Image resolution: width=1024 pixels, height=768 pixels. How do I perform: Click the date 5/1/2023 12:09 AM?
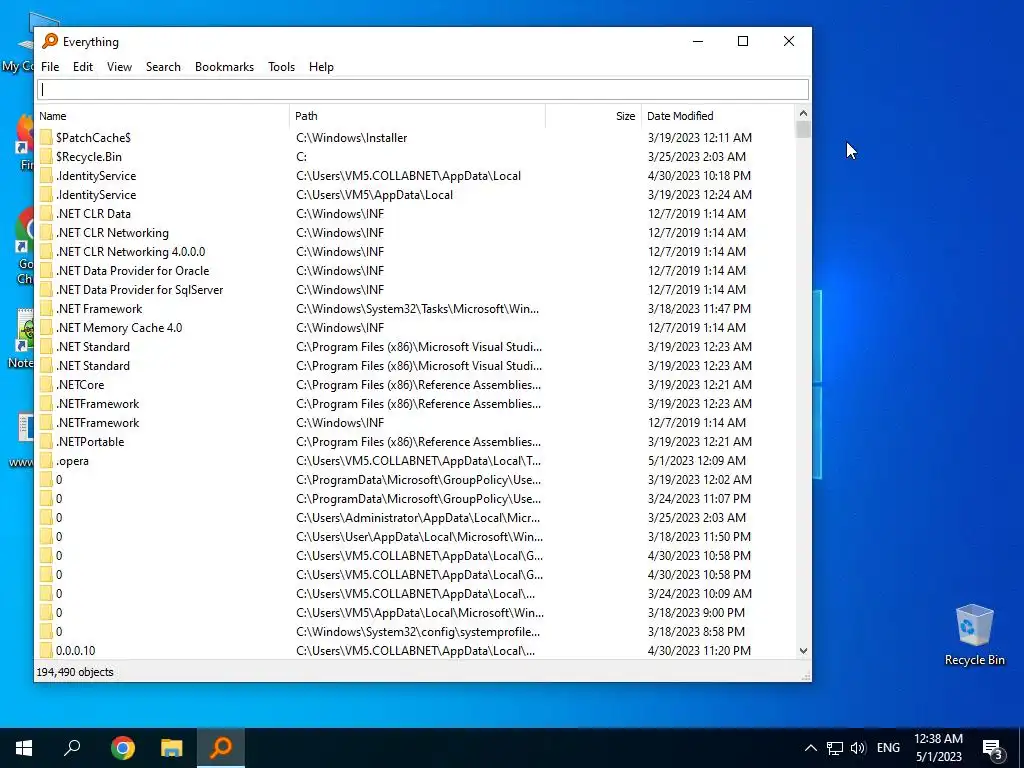click(x=697, y=460)
